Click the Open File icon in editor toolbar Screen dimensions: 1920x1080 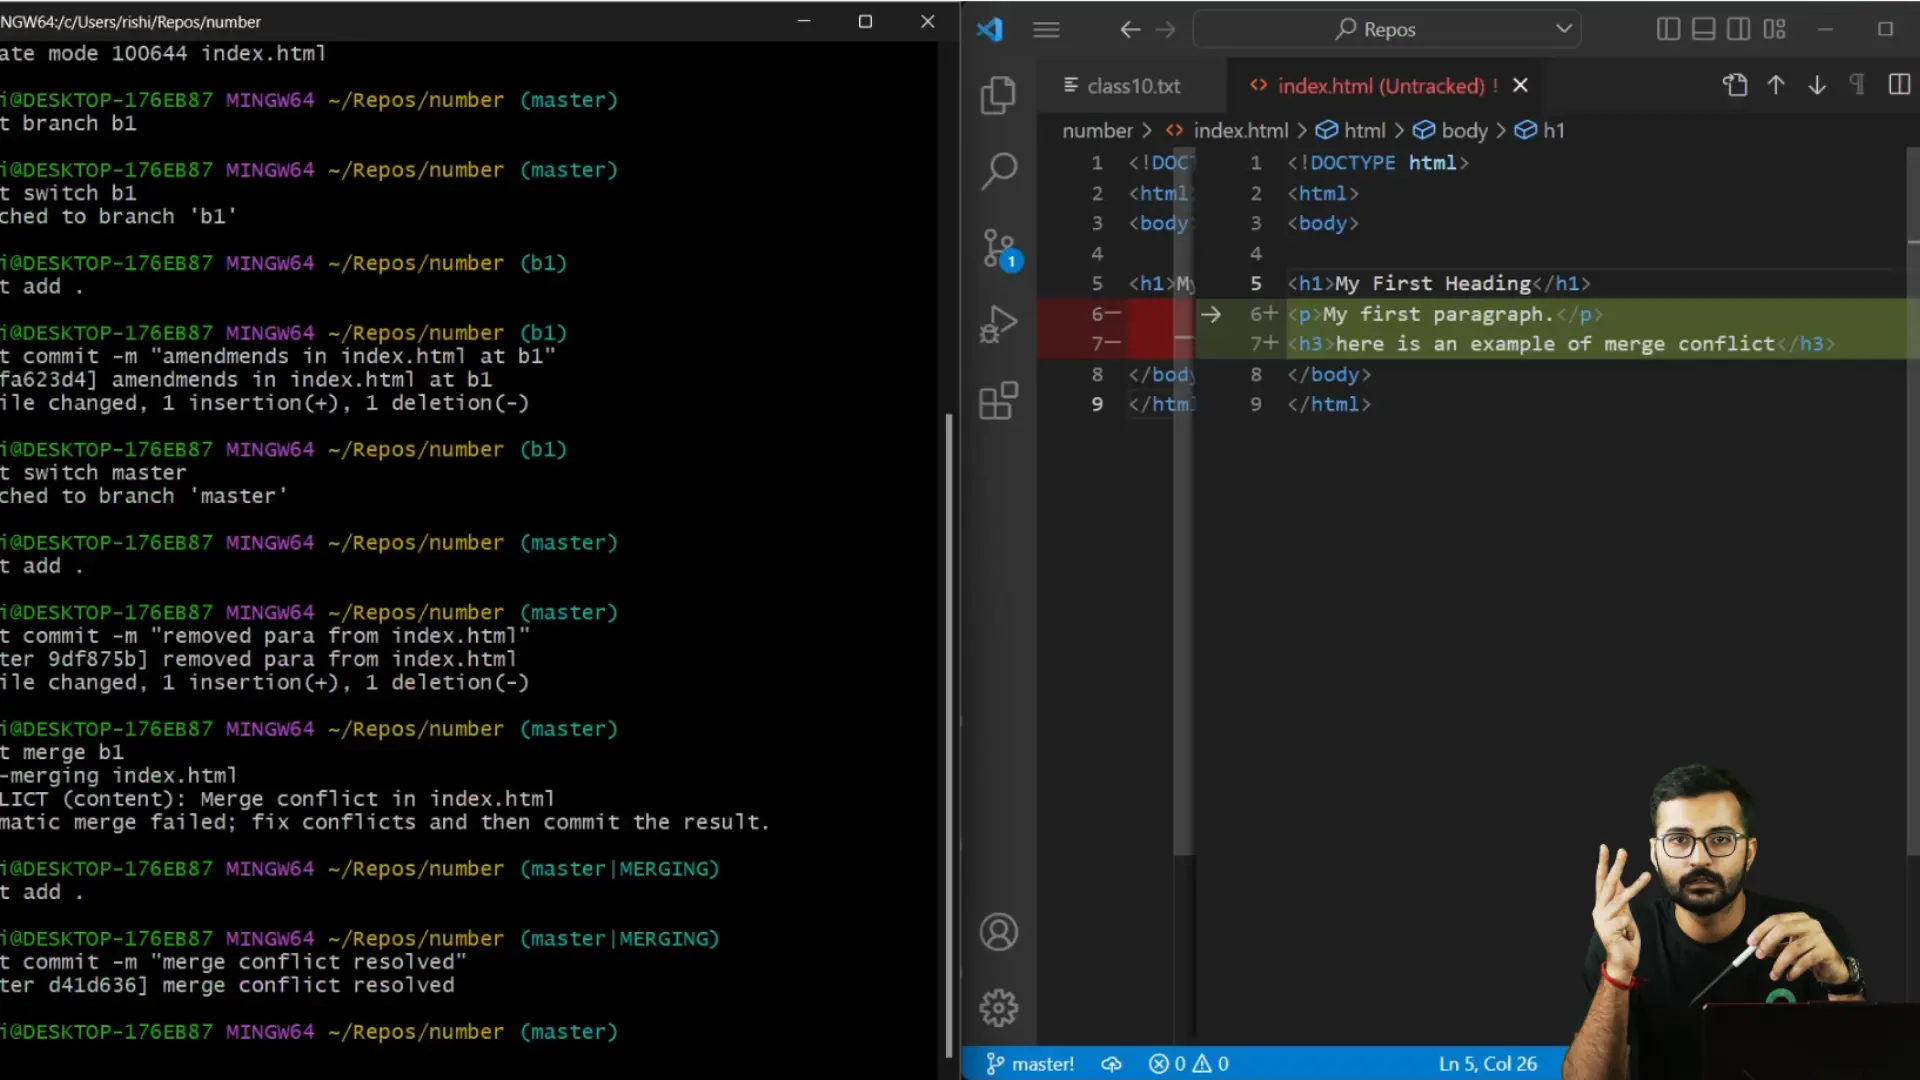click(x=1735, y=85)
